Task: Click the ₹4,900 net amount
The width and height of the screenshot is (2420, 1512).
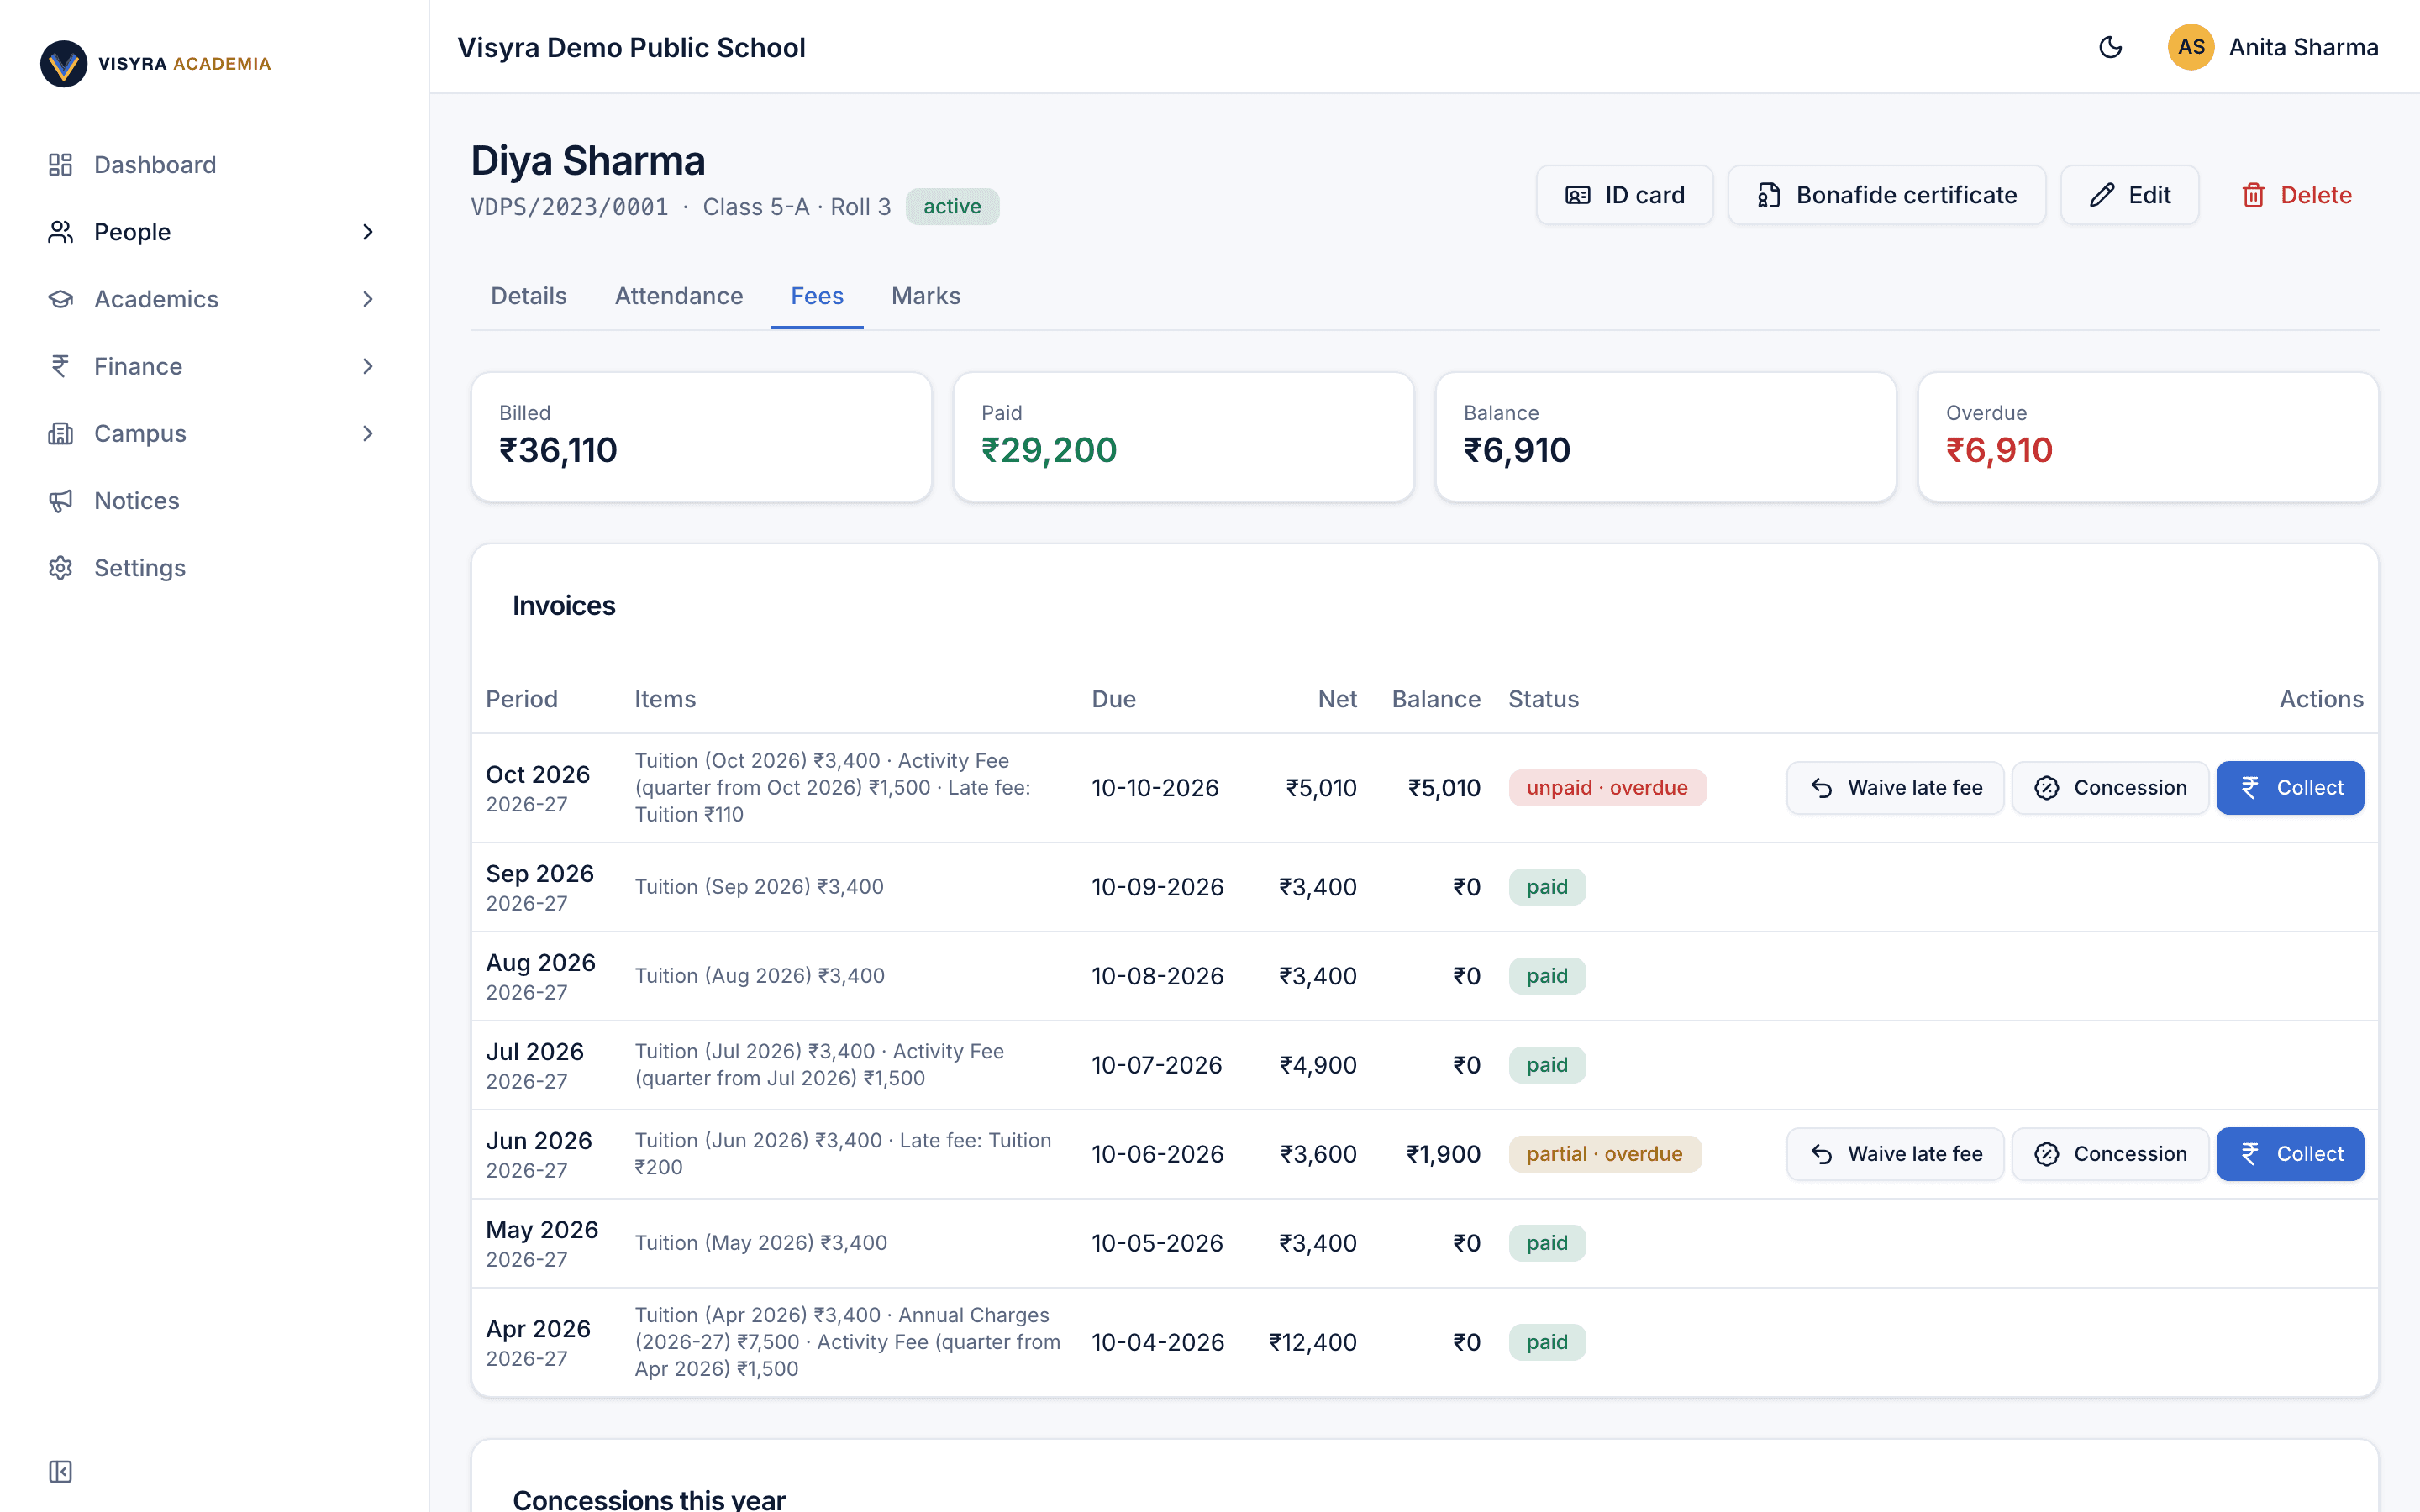Action: pyautogui.click(x=1318, y=1065)
